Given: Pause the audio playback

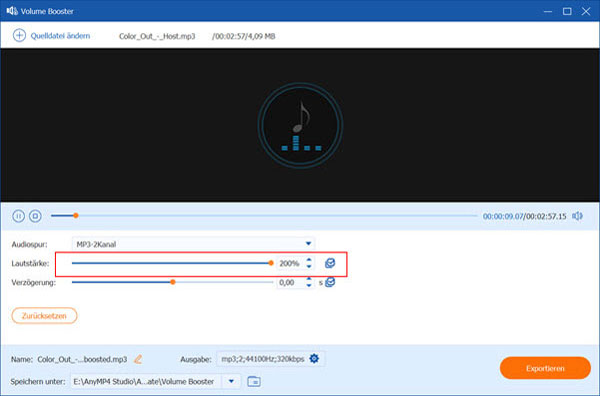Looking at the screenshot, I should tap(18, 216).
